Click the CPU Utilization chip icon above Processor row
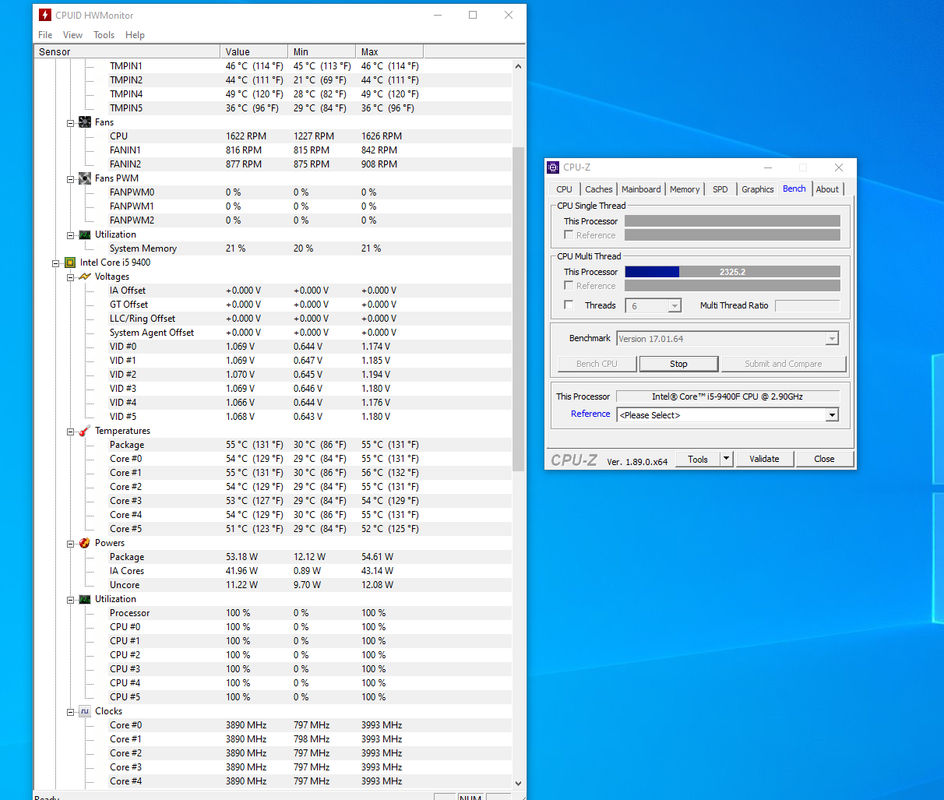 pos(85,599)
